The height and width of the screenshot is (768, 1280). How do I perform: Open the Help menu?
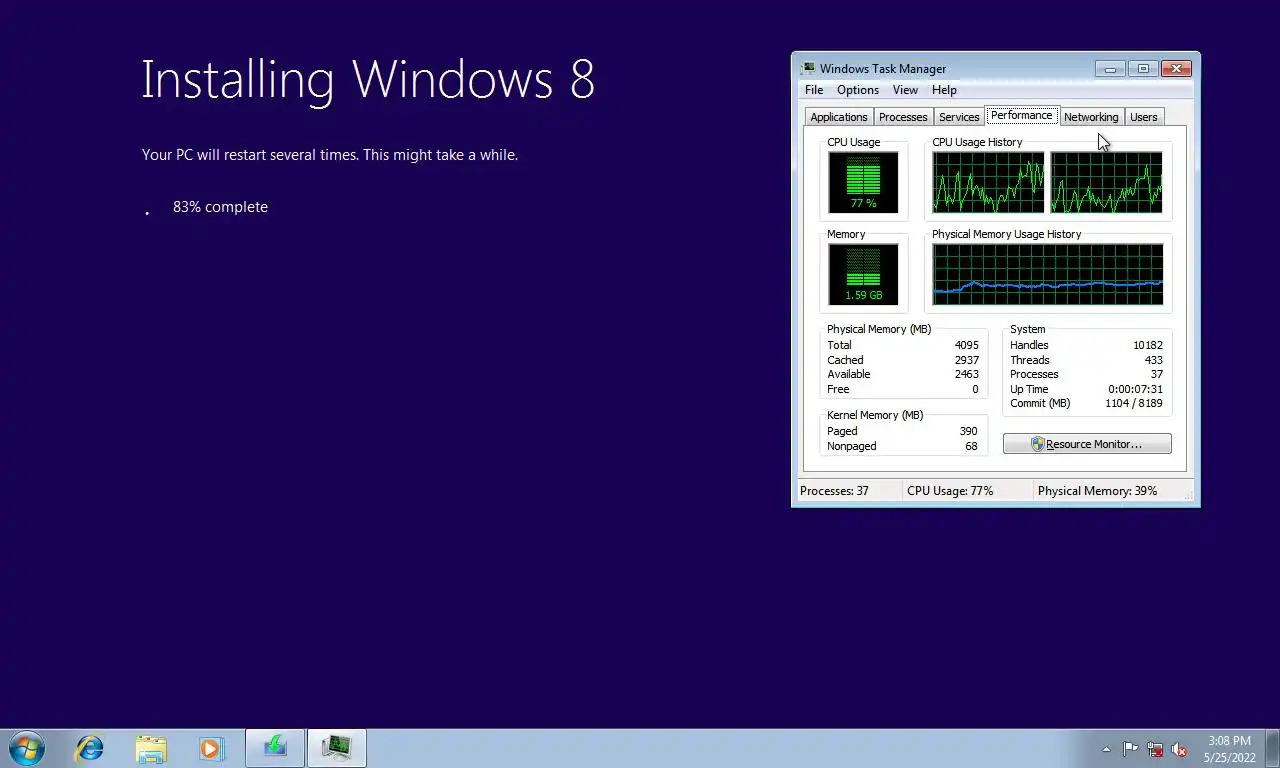[944, 90]
